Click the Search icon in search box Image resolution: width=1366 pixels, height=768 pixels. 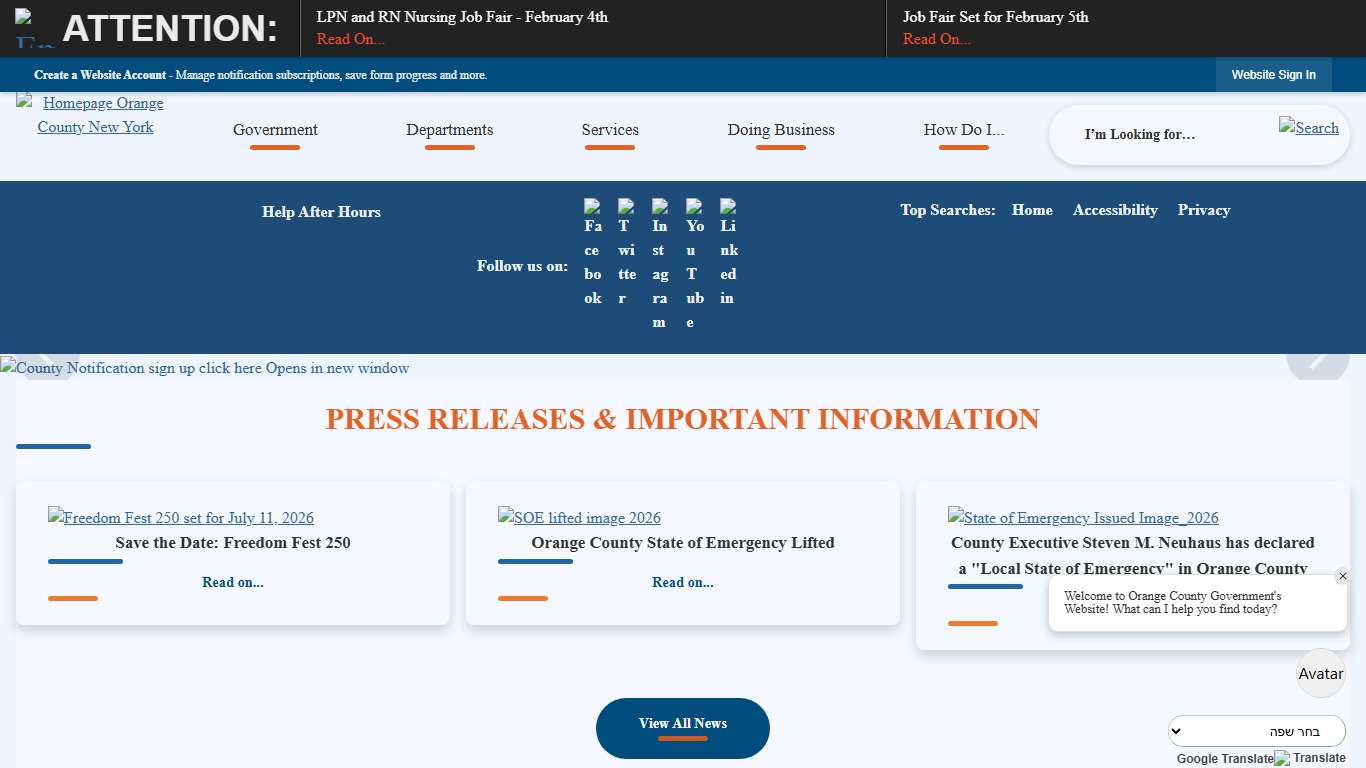[x=1308, y=127]
